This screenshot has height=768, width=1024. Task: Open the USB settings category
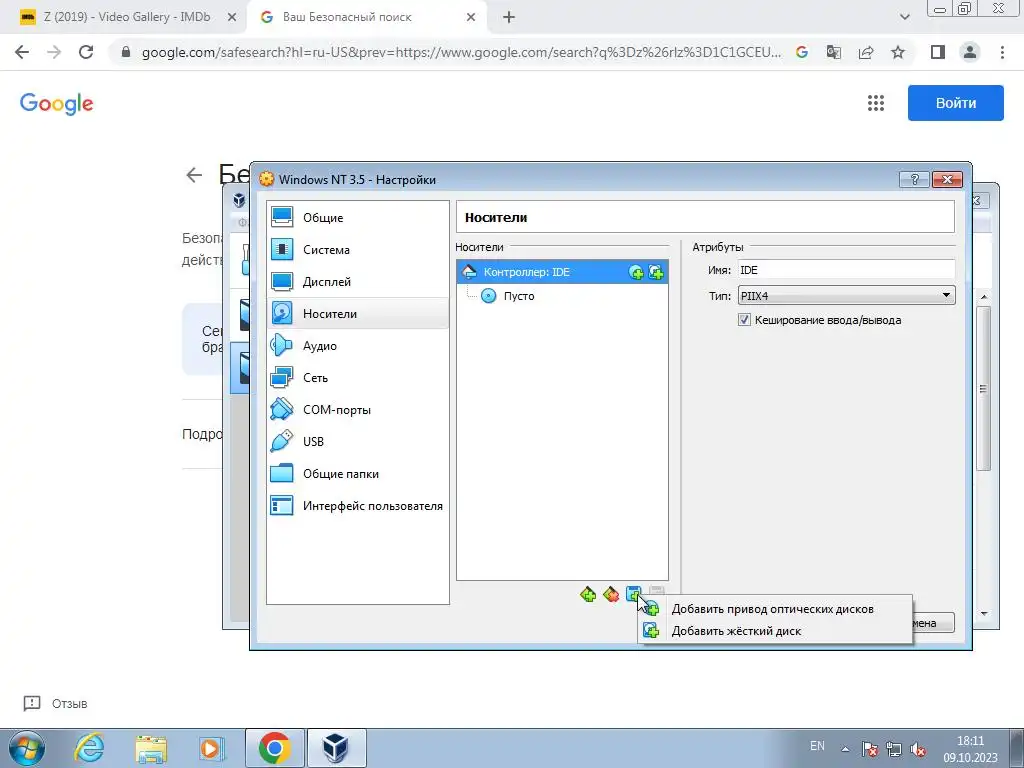tap(358, 441)
